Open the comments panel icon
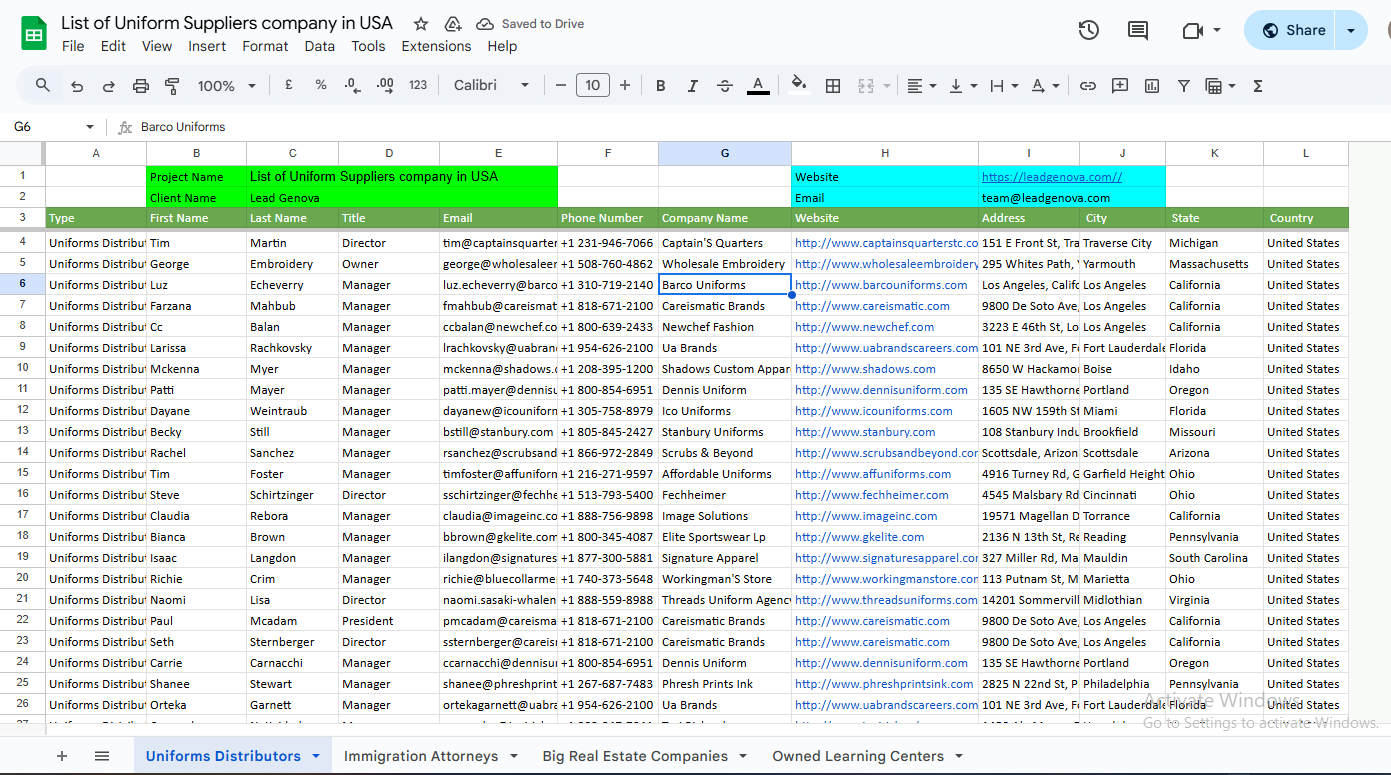 coord(1138,30)
